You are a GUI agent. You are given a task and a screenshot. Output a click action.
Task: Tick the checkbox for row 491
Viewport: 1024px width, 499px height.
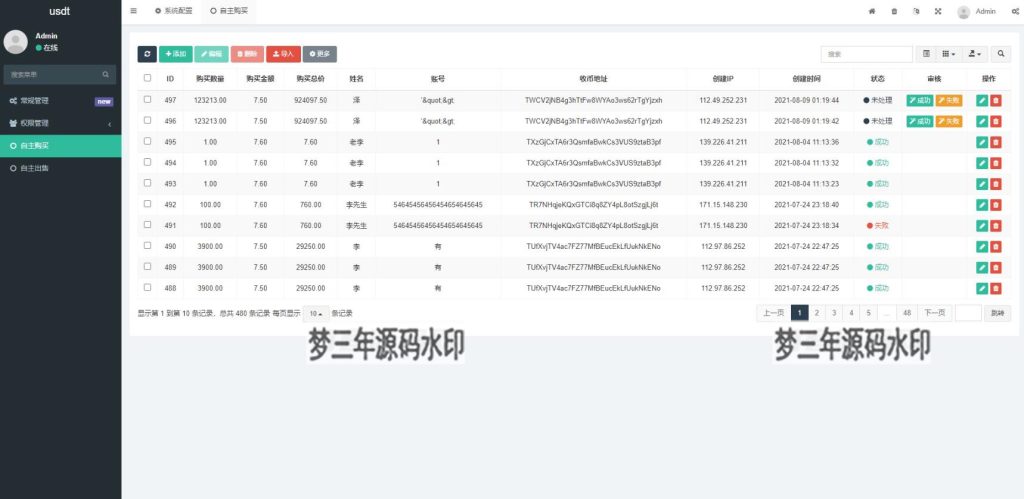pos(148,225)
